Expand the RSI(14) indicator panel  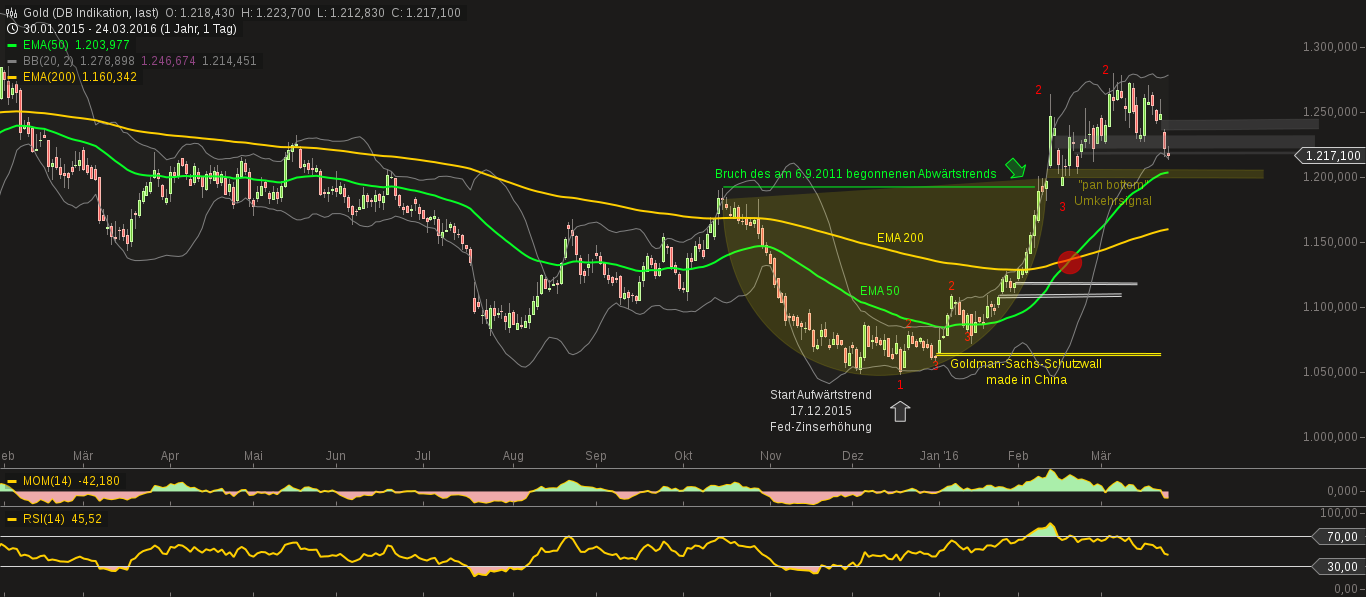pyautogui.click(x=44, y=519)
